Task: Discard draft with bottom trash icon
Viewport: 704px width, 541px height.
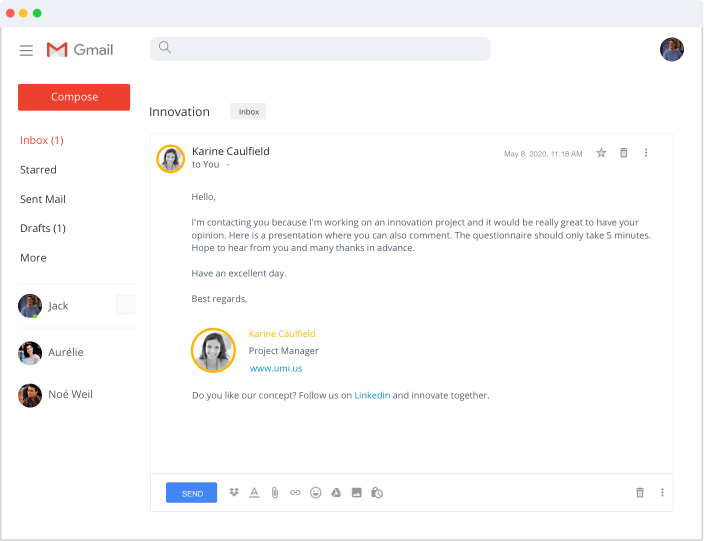Action: 640,493
